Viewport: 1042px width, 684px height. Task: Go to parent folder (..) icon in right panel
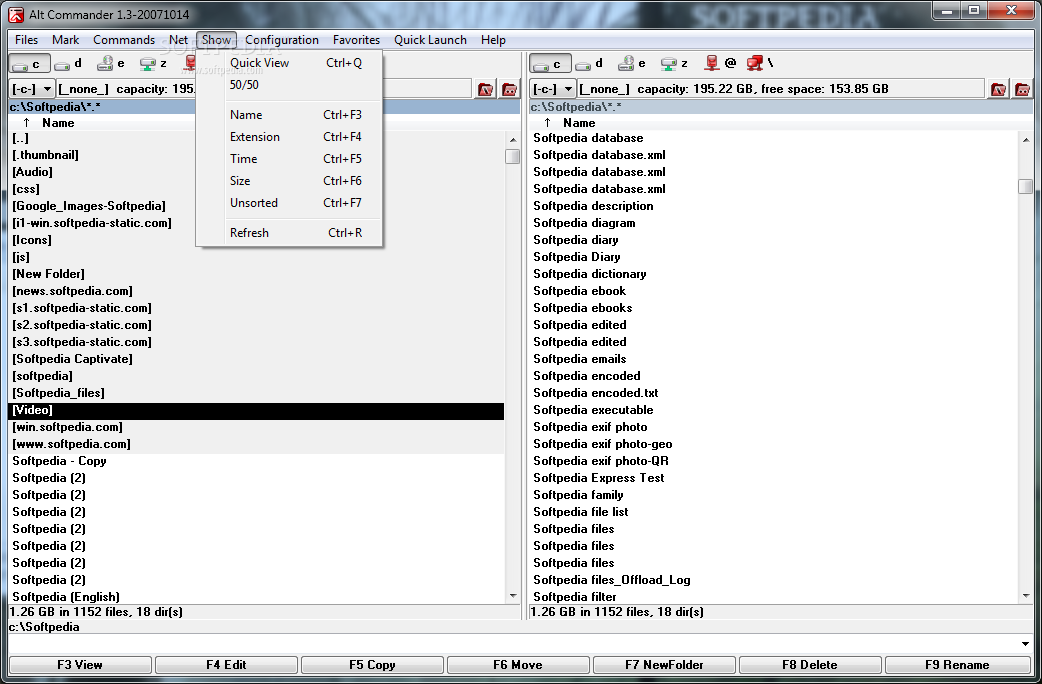click(x=1022, y=89)
